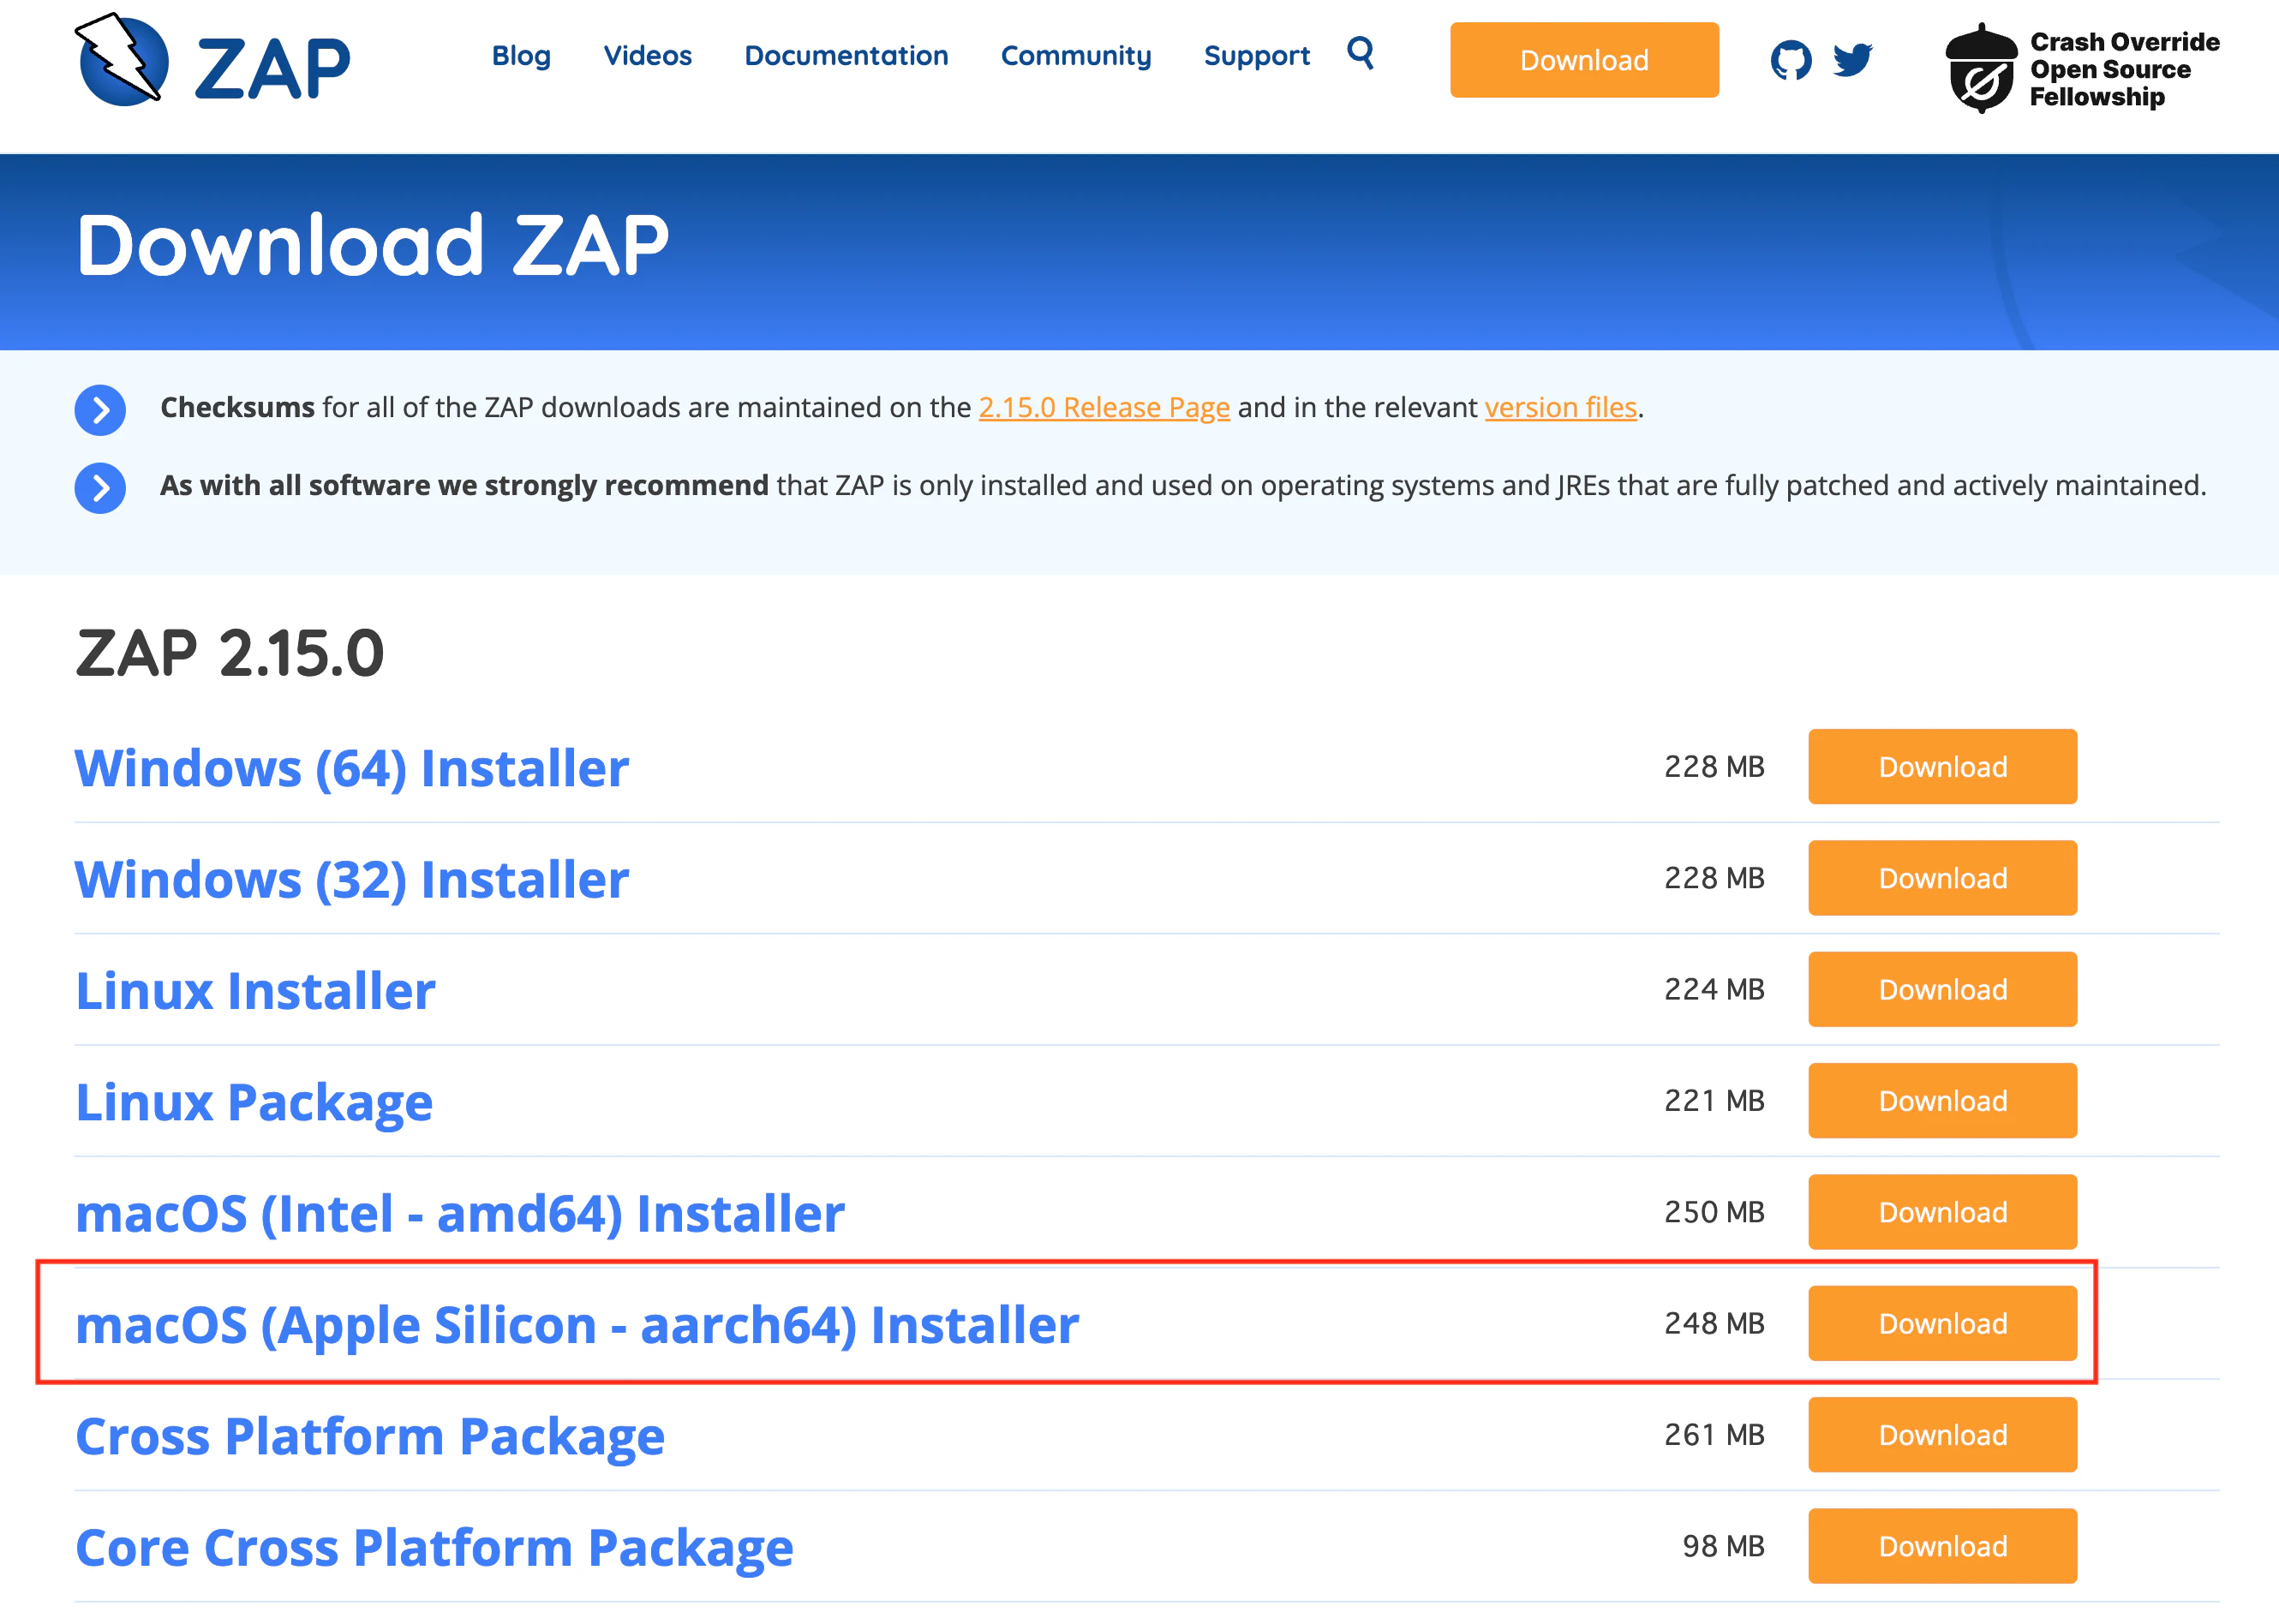Open the 2.15.0 Release Page link
Screen dimensions: 2279x1624
pos(1104,408)
